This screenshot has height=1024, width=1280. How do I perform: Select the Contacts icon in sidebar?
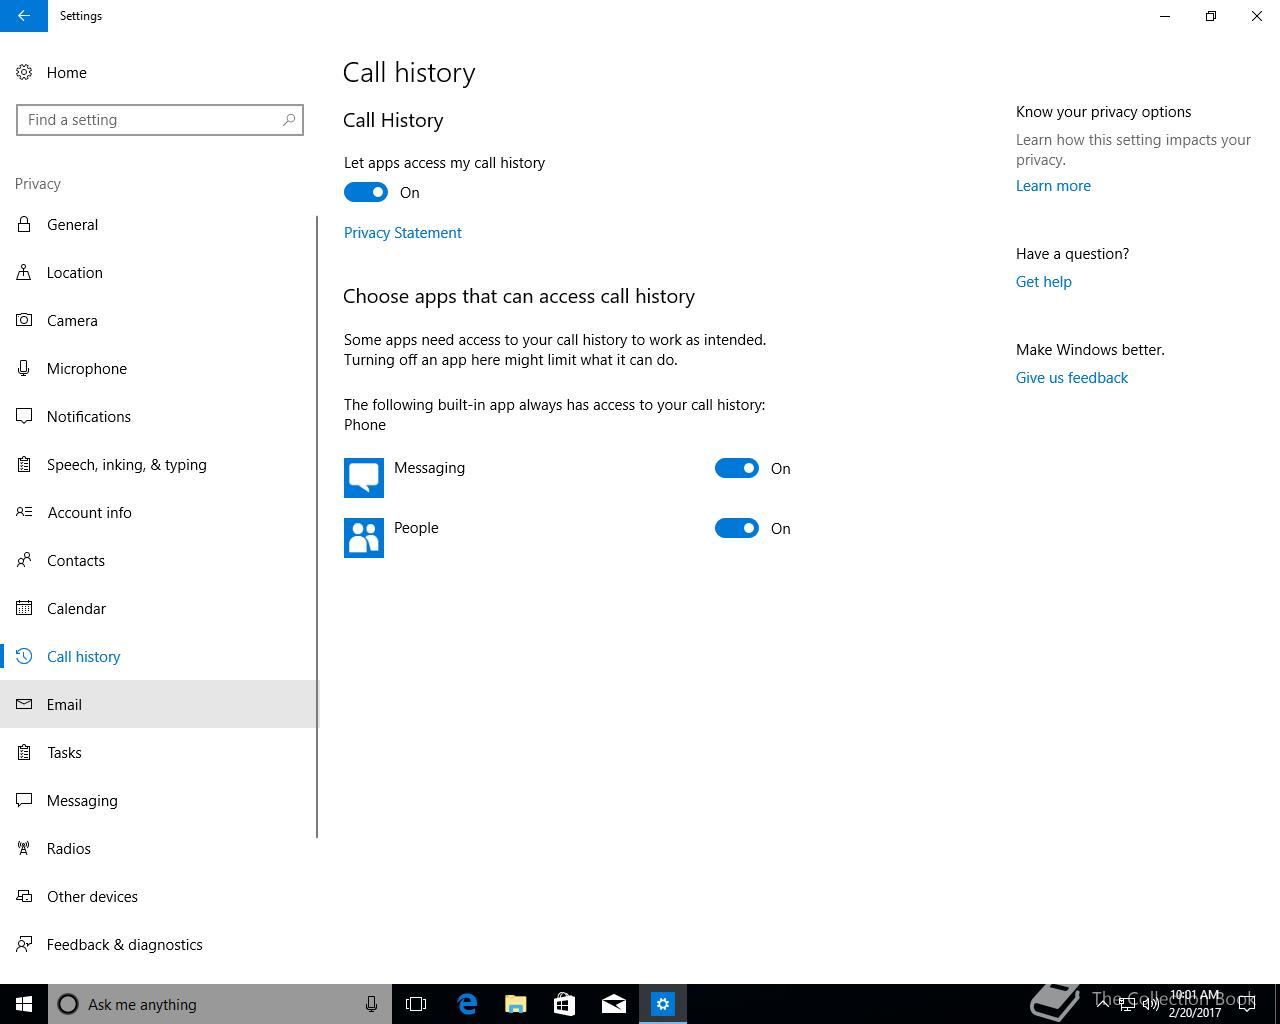(x=24, y=560)
